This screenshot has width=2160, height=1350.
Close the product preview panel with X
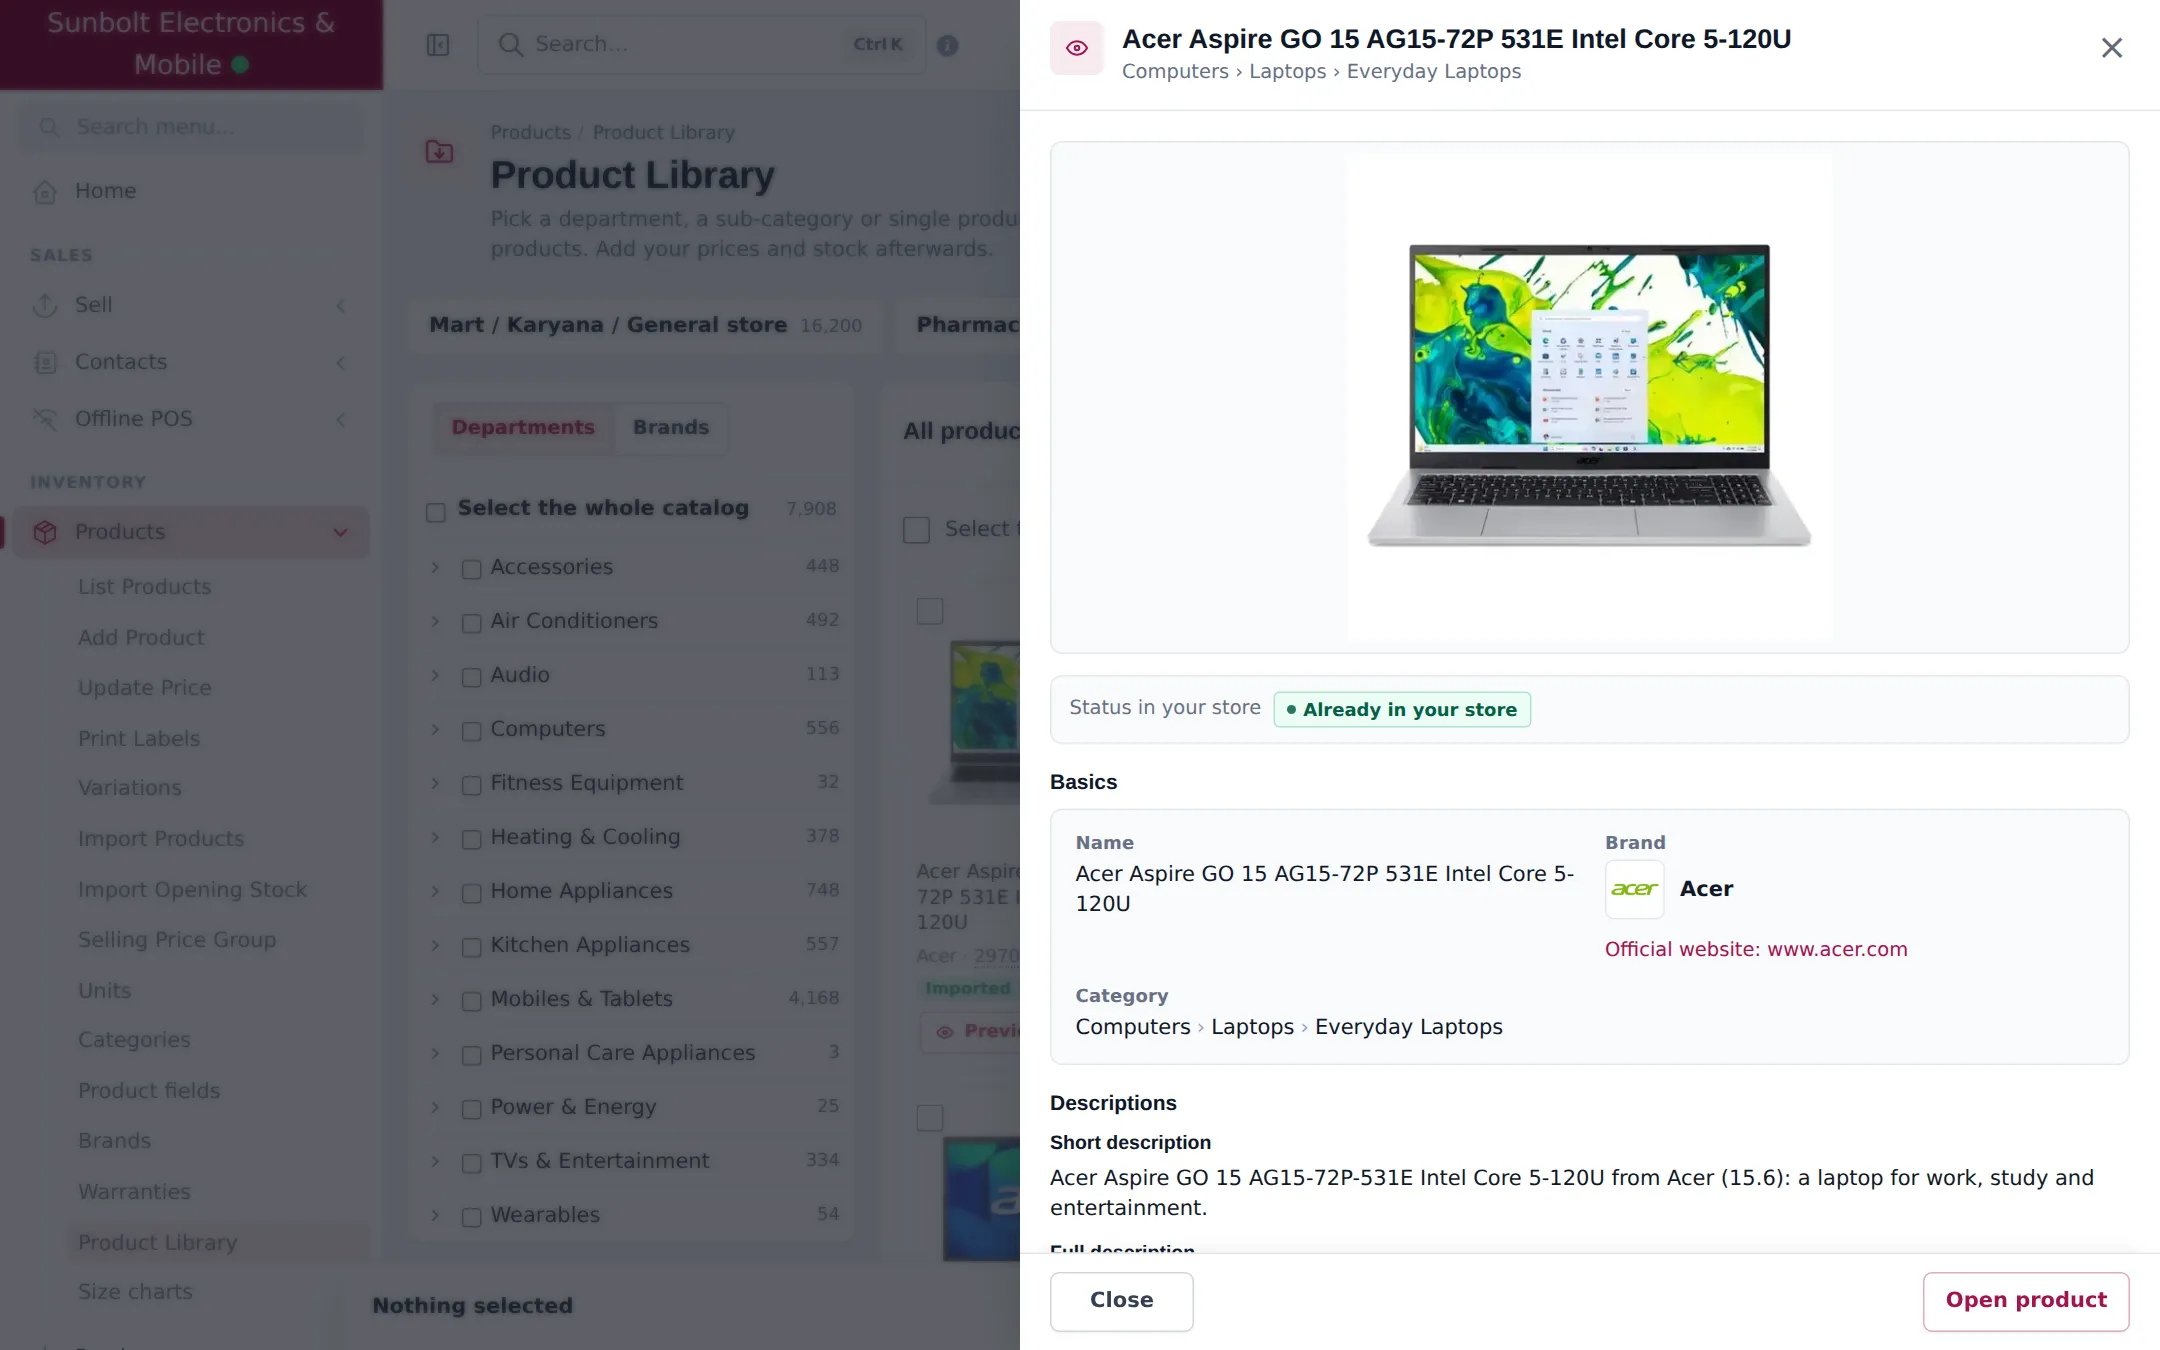point(2111,48)
